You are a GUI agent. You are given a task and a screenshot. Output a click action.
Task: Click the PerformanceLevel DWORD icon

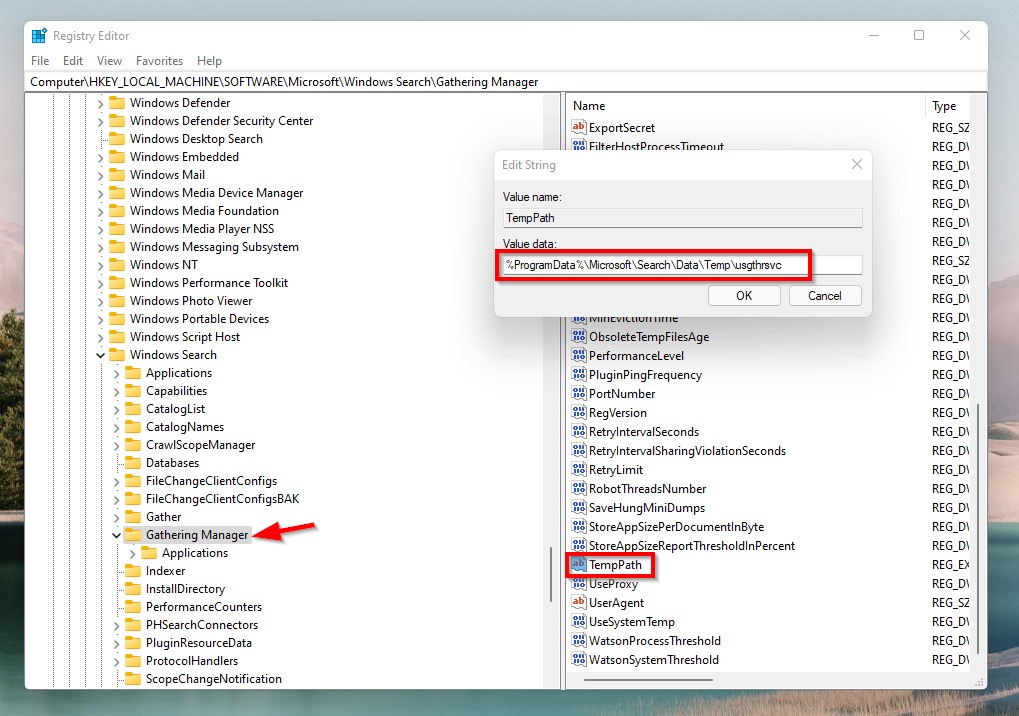pyautogui.click(x=578, y=355)
